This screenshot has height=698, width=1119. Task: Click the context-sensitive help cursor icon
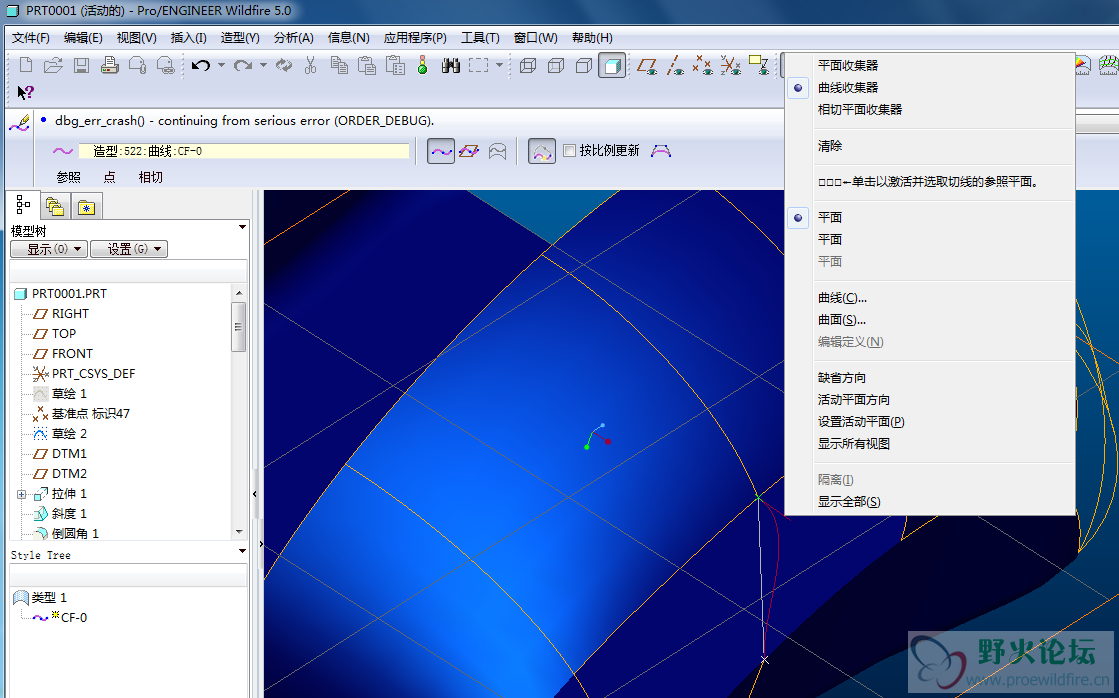click(x=25, y=93)
